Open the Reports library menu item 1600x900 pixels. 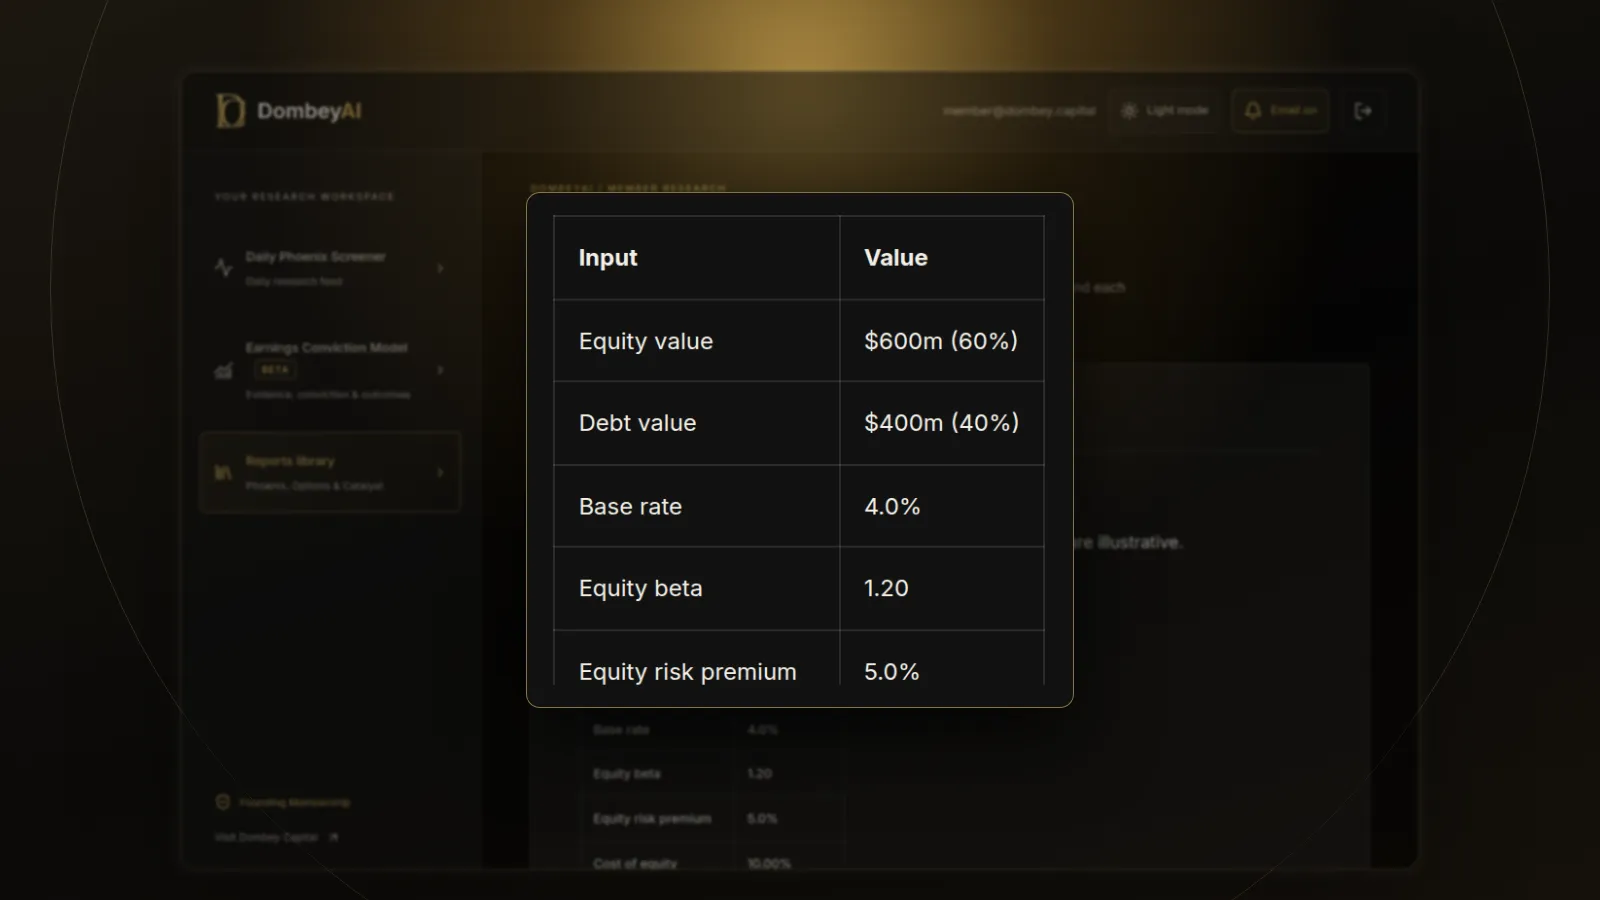click(x=330, y=472)
